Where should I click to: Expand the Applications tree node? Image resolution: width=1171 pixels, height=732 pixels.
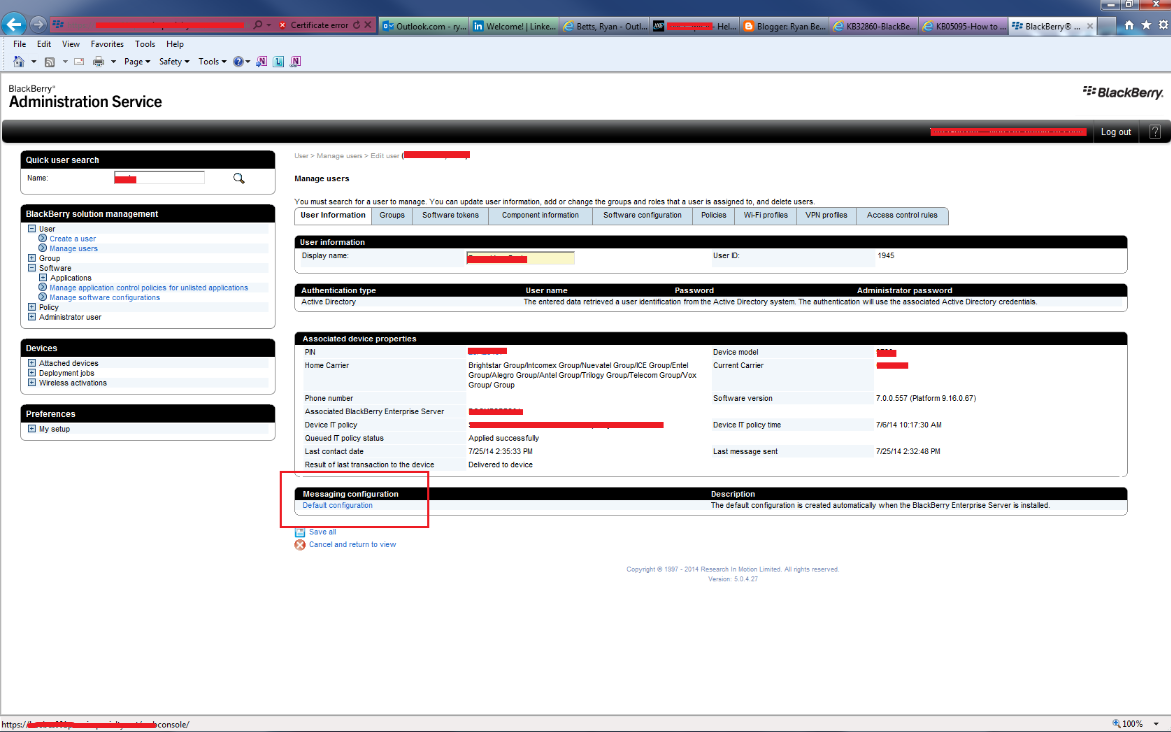(x=43, y=277)
